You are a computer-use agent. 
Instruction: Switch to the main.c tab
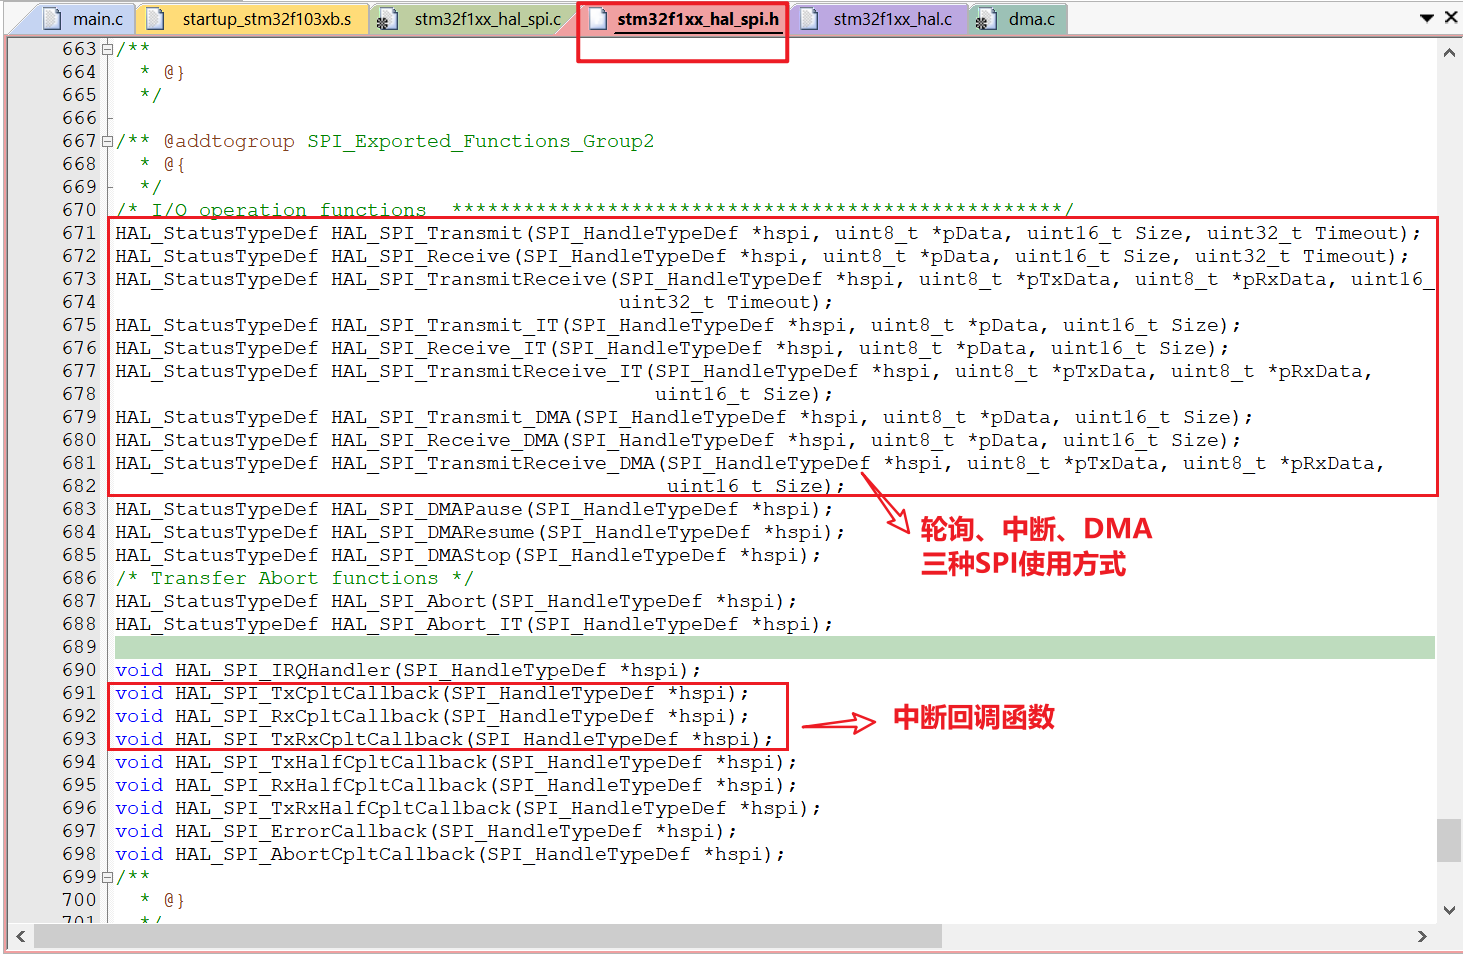[x=87, y=19]
